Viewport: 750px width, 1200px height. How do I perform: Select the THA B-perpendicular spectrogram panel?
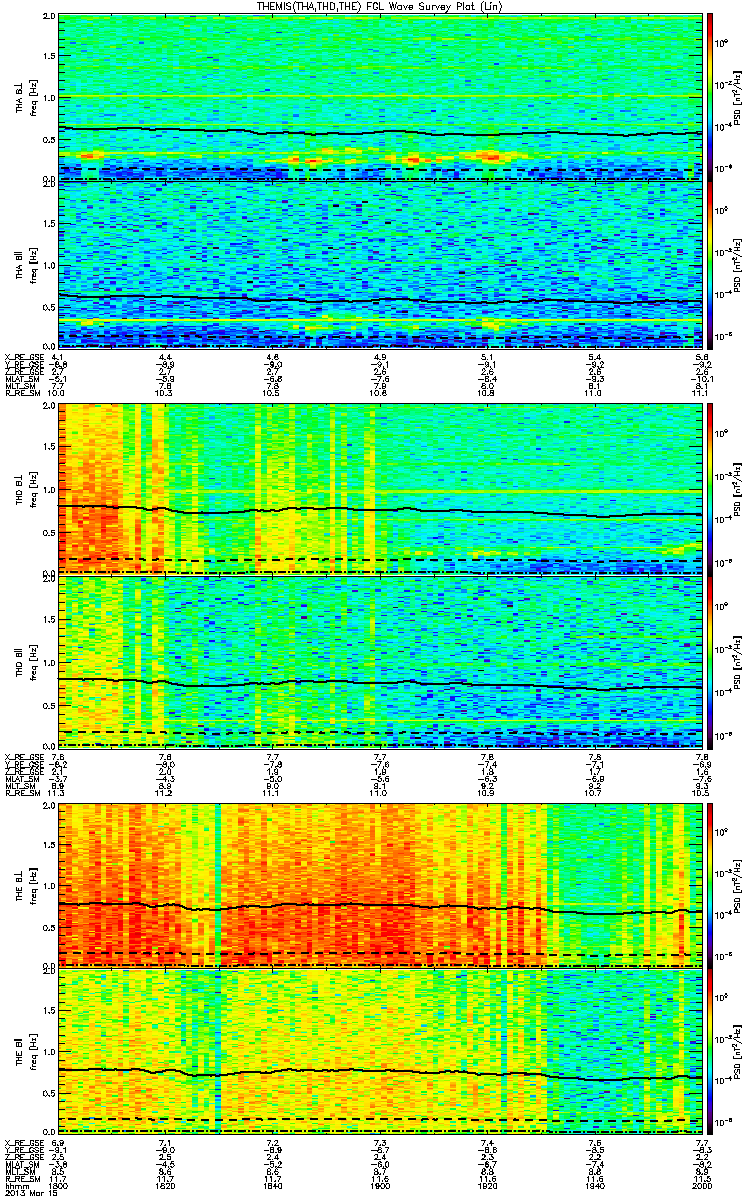379,98
